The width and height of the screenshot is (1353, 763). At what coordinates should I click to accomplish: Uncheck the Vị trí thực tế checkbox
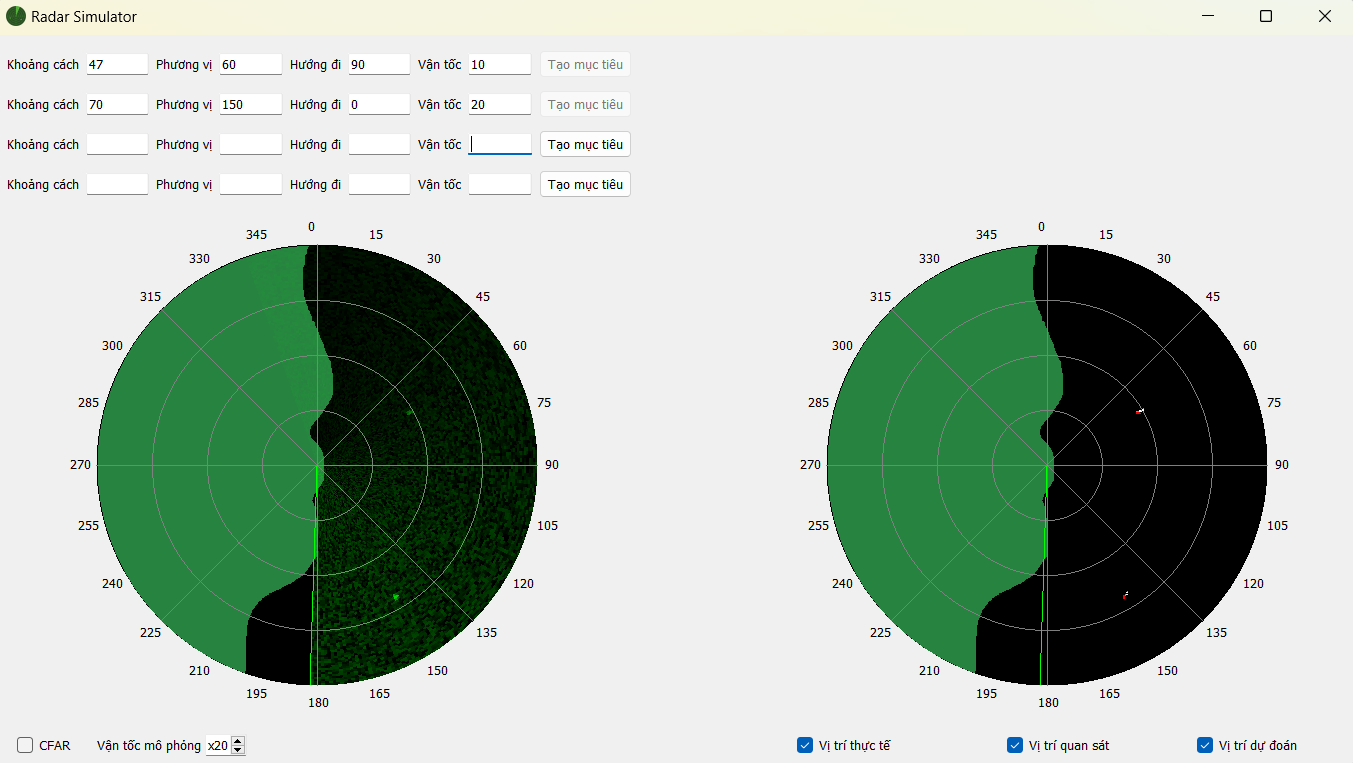805,745
